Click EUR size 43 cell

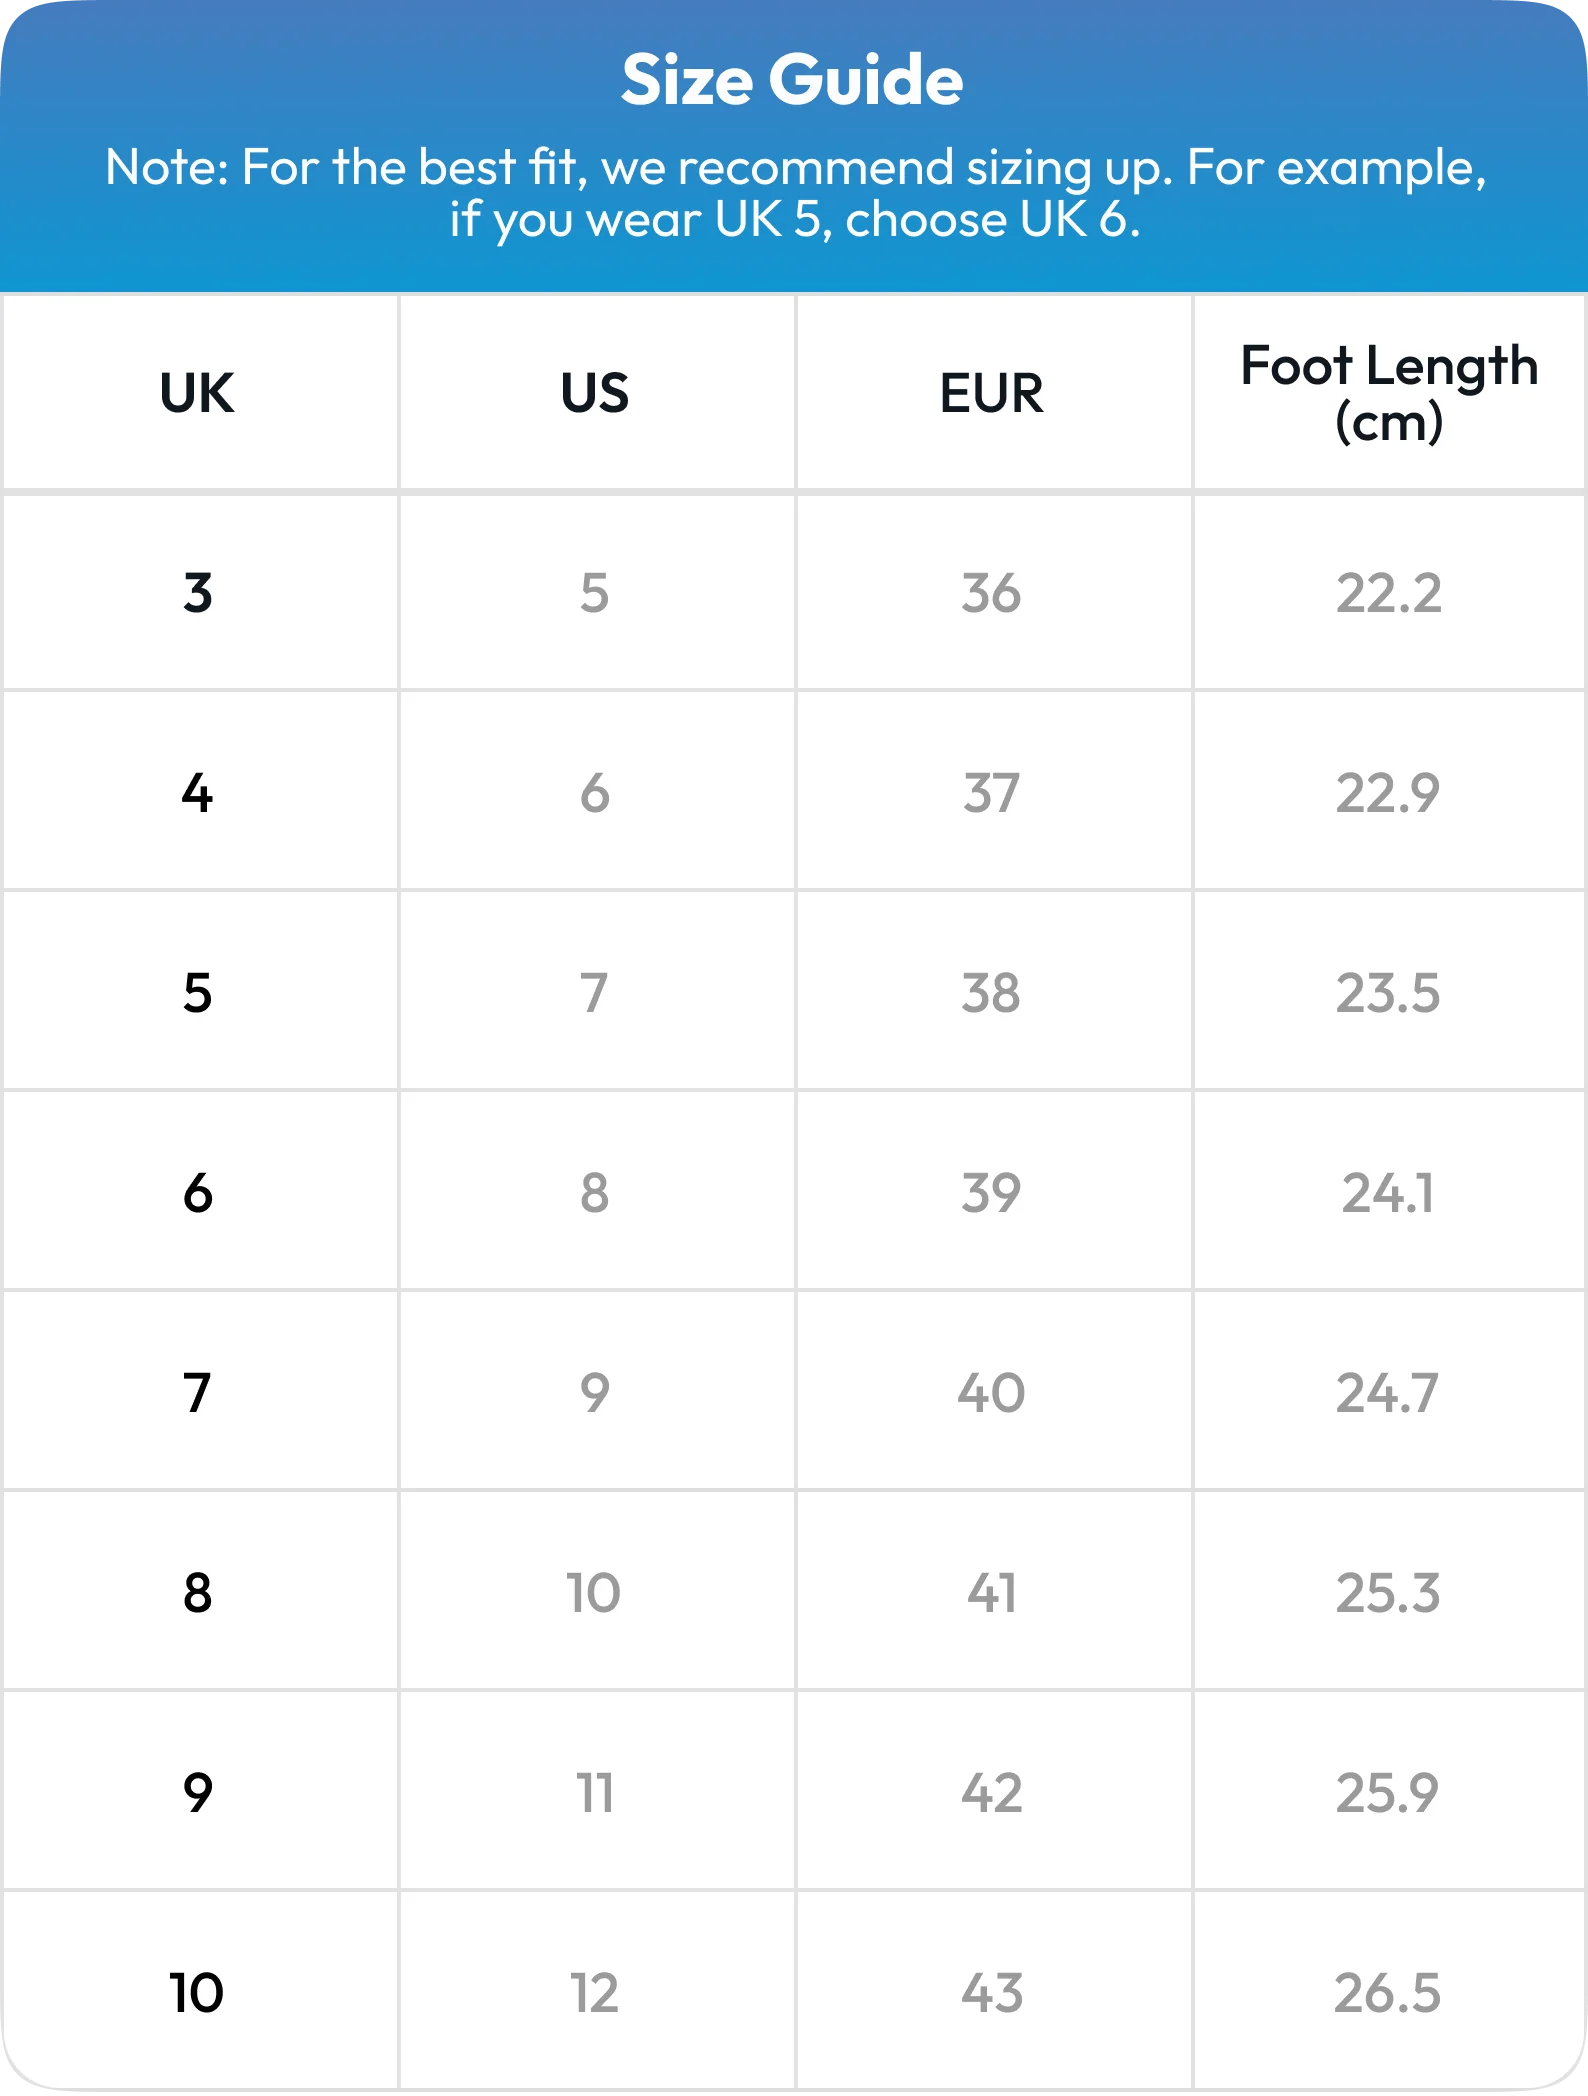click(x=992, y=1992)
